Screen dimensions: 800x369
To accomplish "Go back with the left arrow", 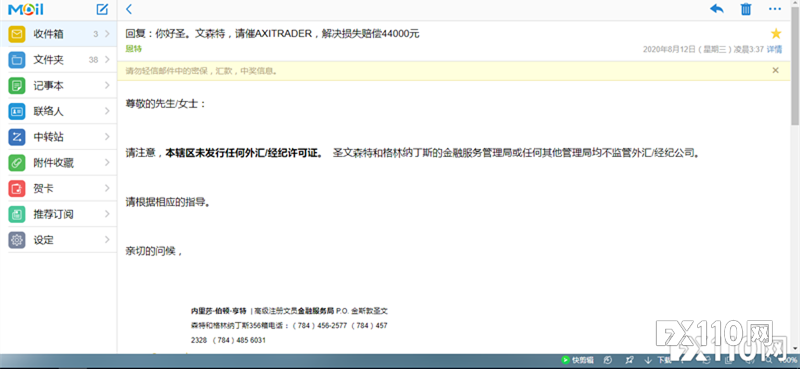I will [129, 9].
